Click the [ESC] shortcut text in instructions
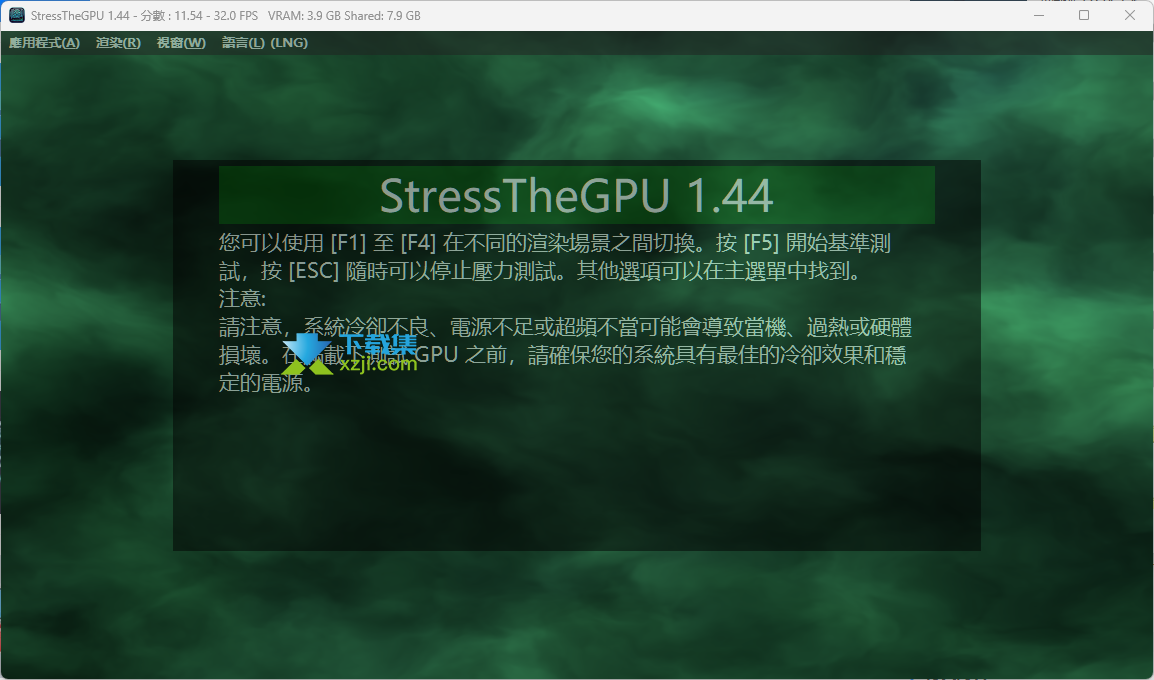1154x680 pixels. (313, 271)
